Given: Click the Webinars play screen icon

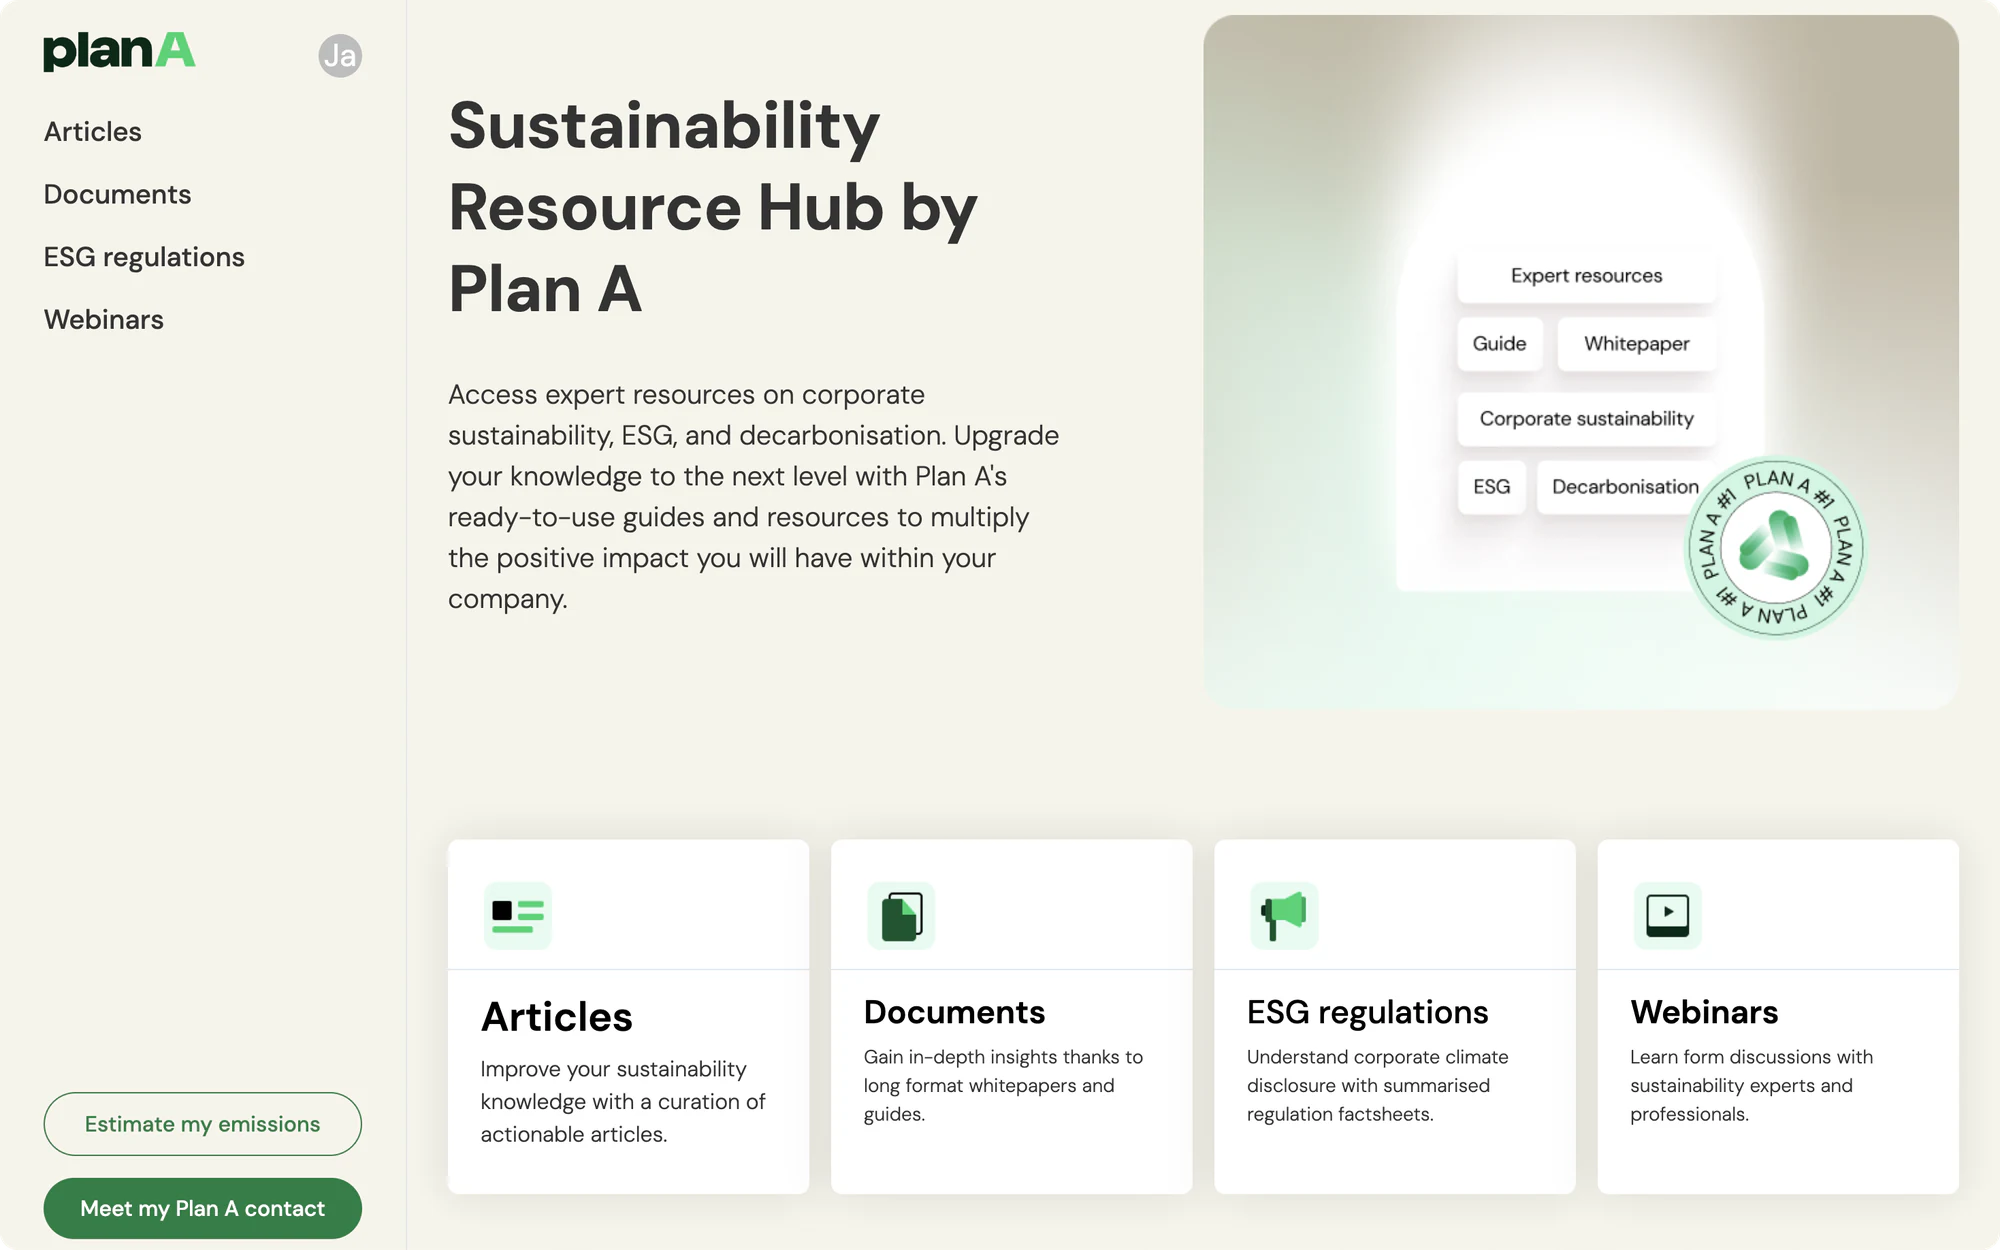Looking at the screenshot, I should (1667, 915).
